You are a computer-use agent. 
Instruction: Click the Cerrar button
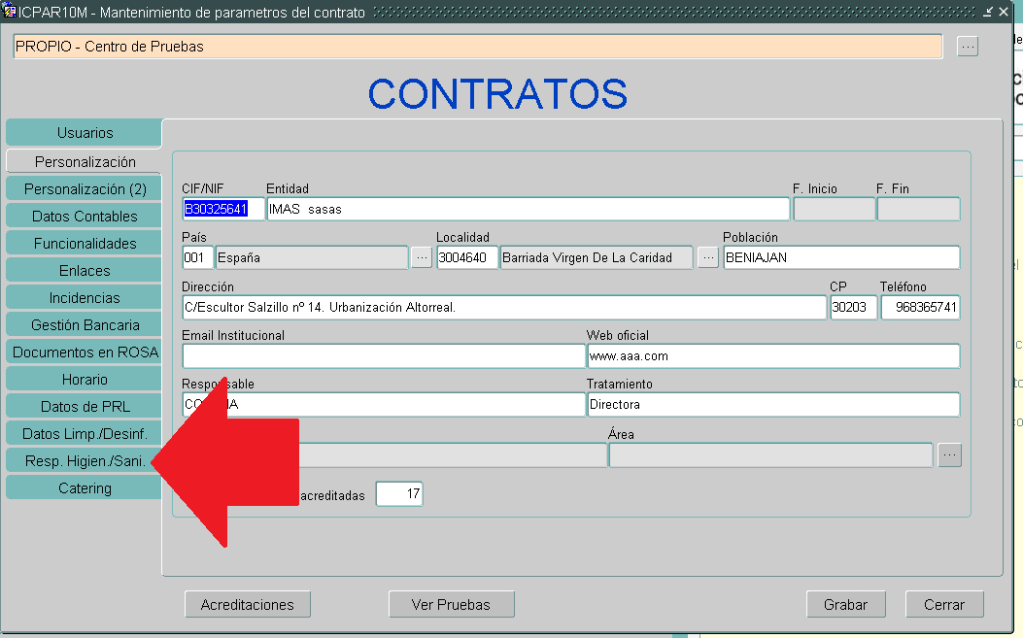tap(944, 604)
